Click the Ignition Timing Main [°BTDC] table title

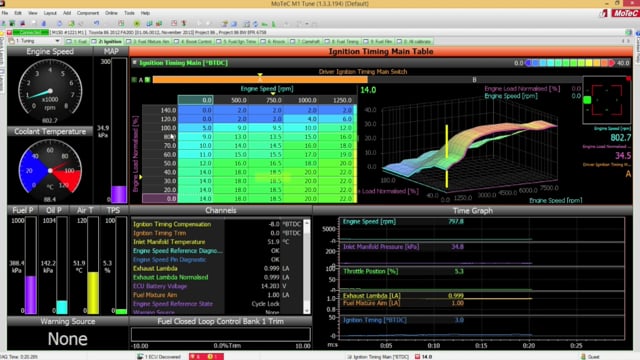pos(183,62)
